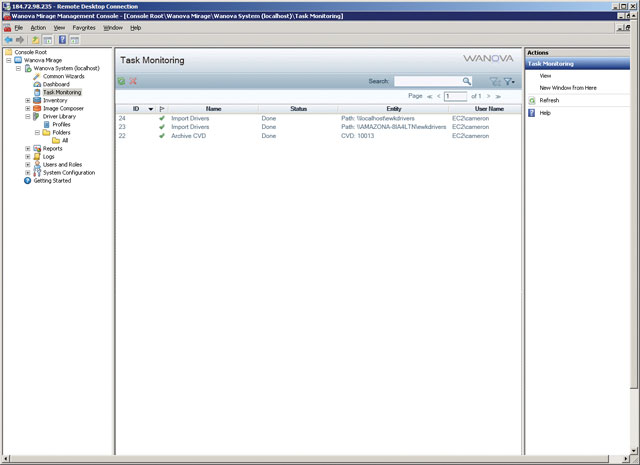Click the Reports tree icon

point(37,149)
